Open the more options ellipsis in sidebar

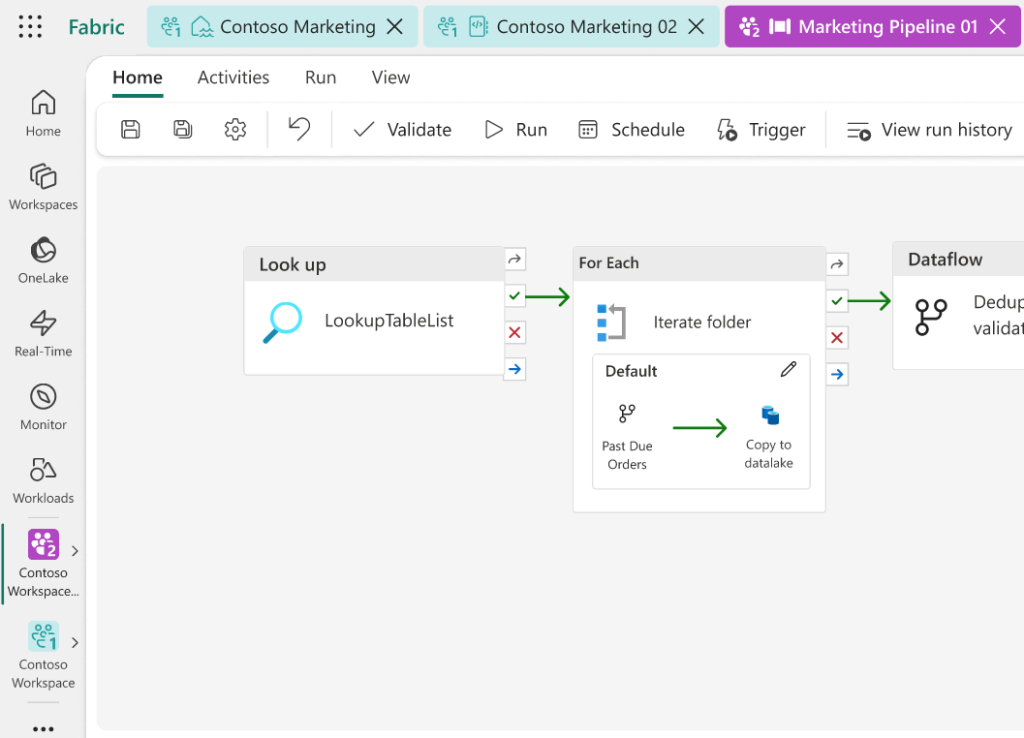coord(43,728)
